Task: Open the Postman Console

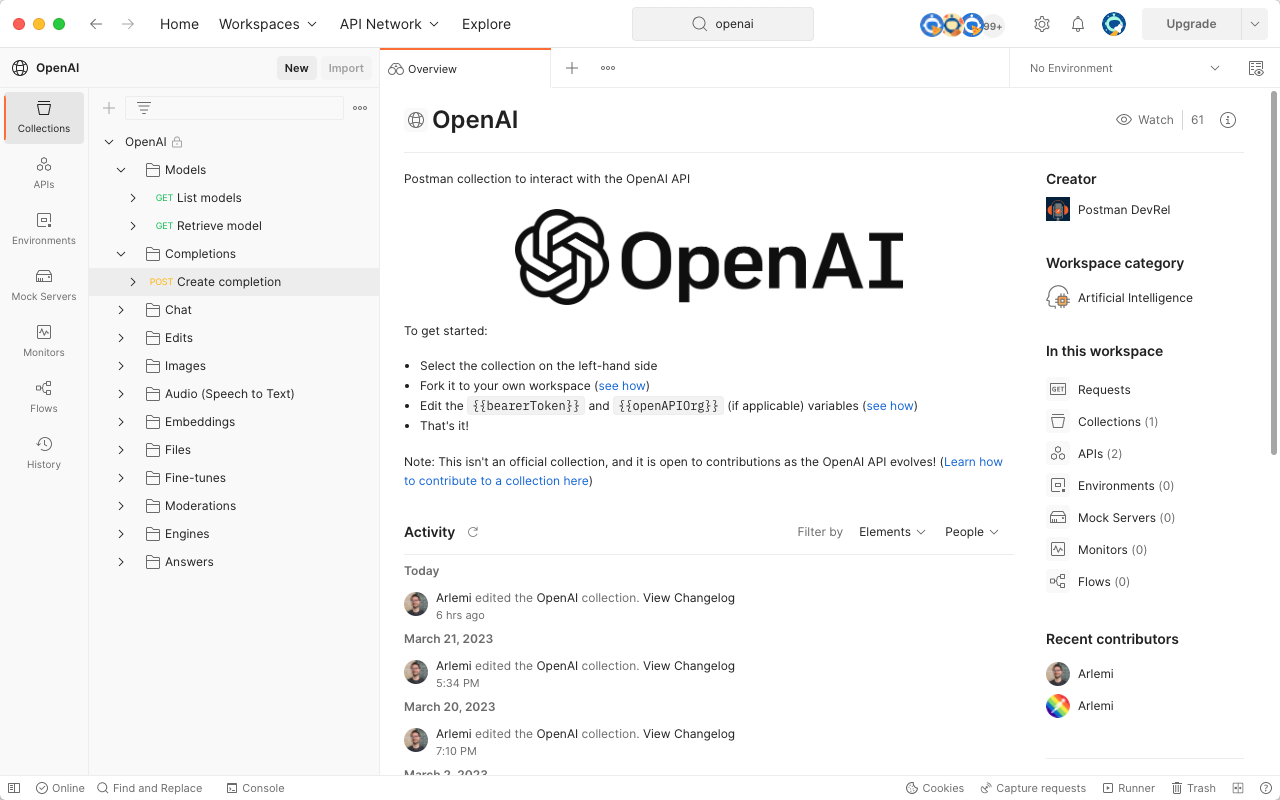Action: [x=255, y=788]
